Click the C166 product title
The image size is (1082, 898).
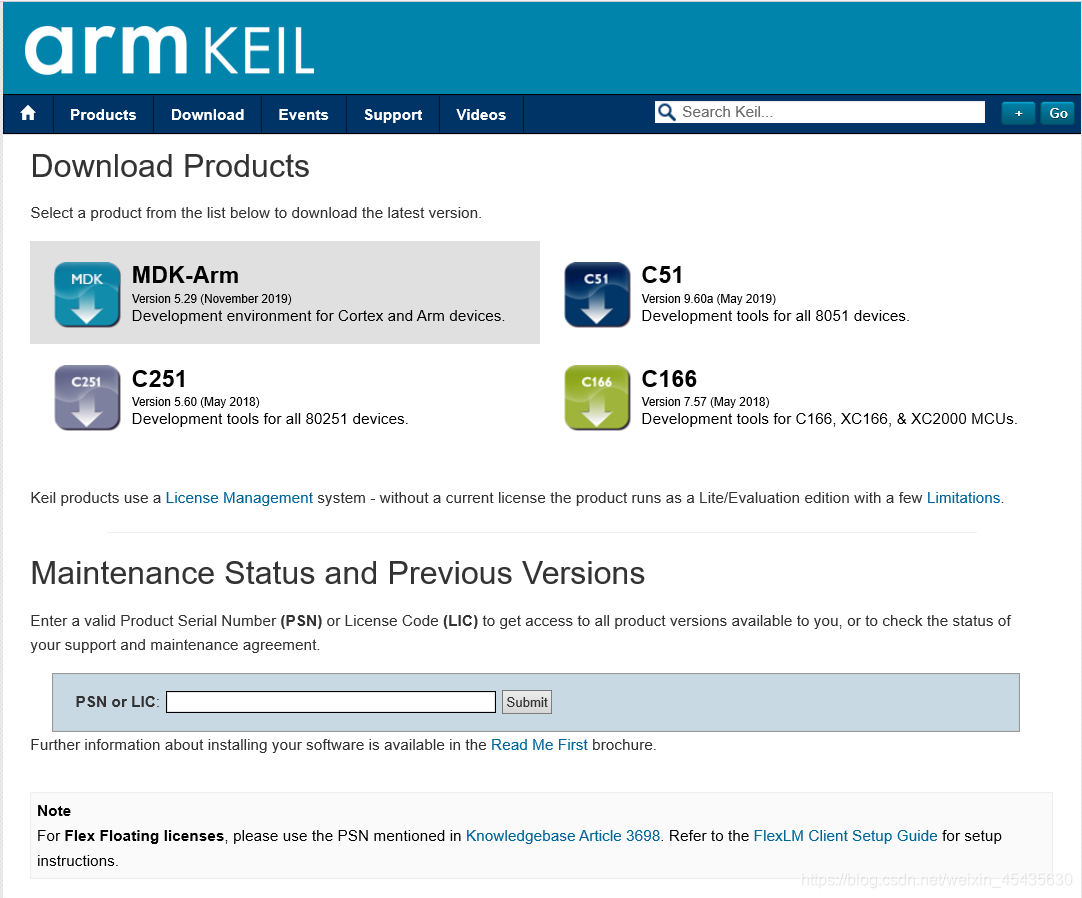click(669, 379)
